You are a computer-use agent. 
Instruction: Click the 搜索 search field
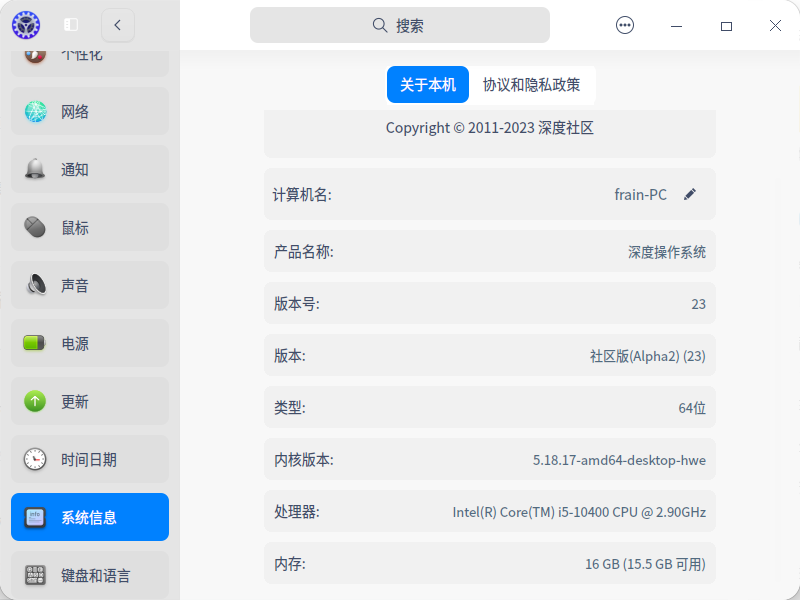[x=399, y=25]
